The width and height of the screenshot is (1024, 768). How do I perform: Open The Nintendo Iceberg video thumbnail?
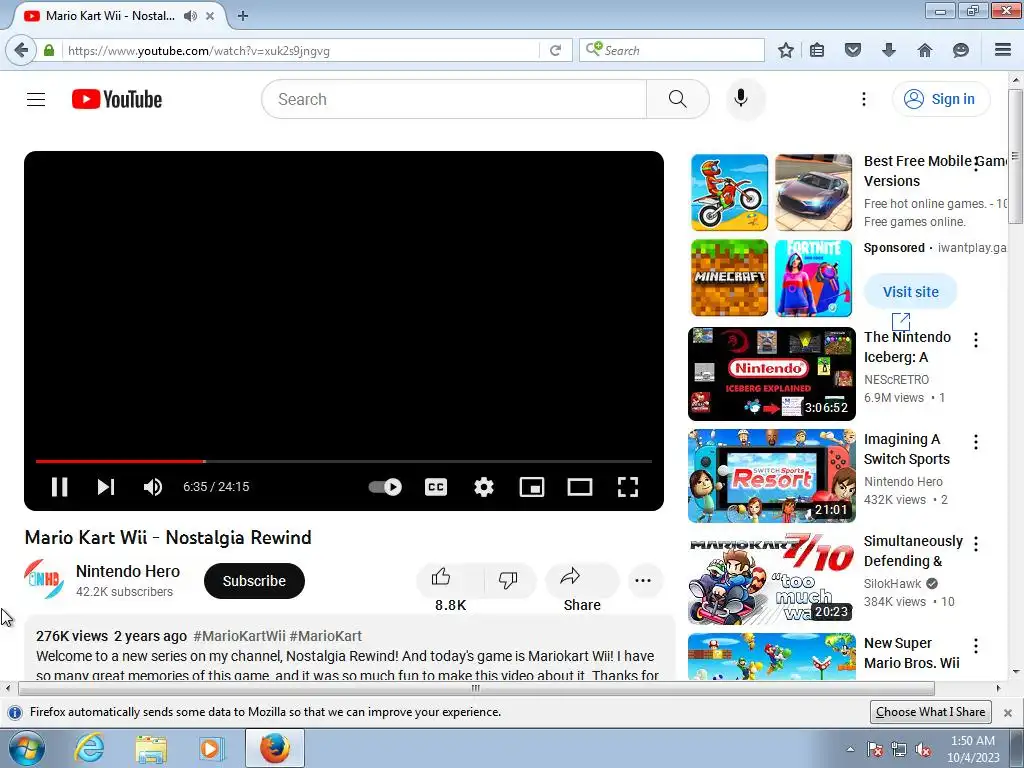coord(771,374)
